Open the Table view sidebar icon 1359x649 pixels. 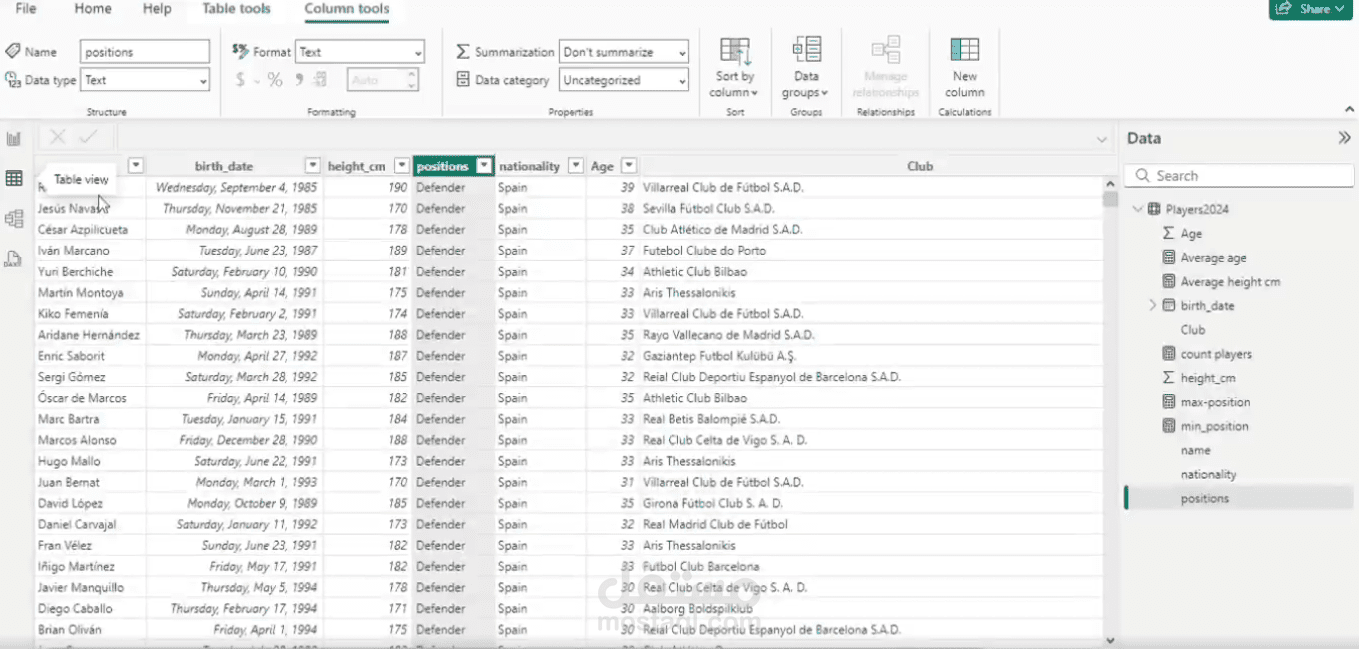[x=14, y=179]
